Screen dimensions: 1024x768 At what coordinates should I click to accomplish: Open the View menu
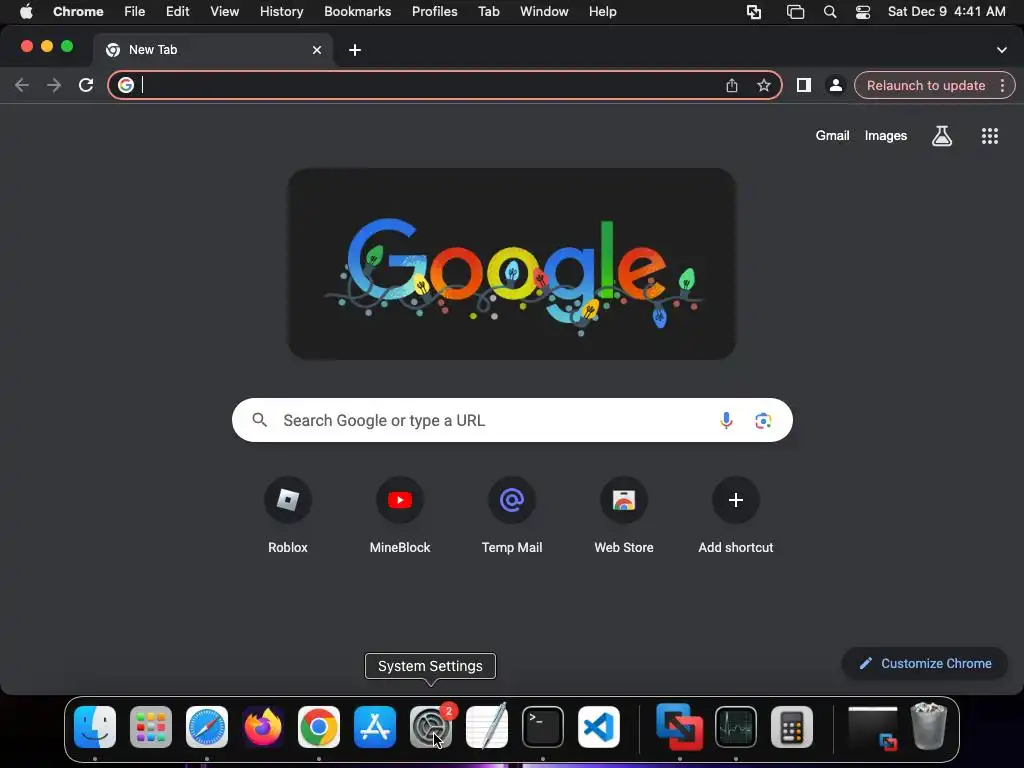[x=225, y=12]
